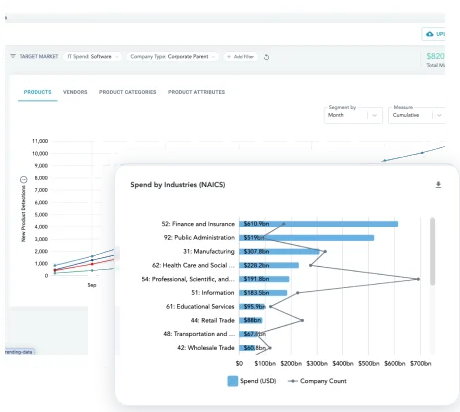Screen dimensions: 460x412
Task: Click the Educational Services $95.9bn bar
Action: 252,307
